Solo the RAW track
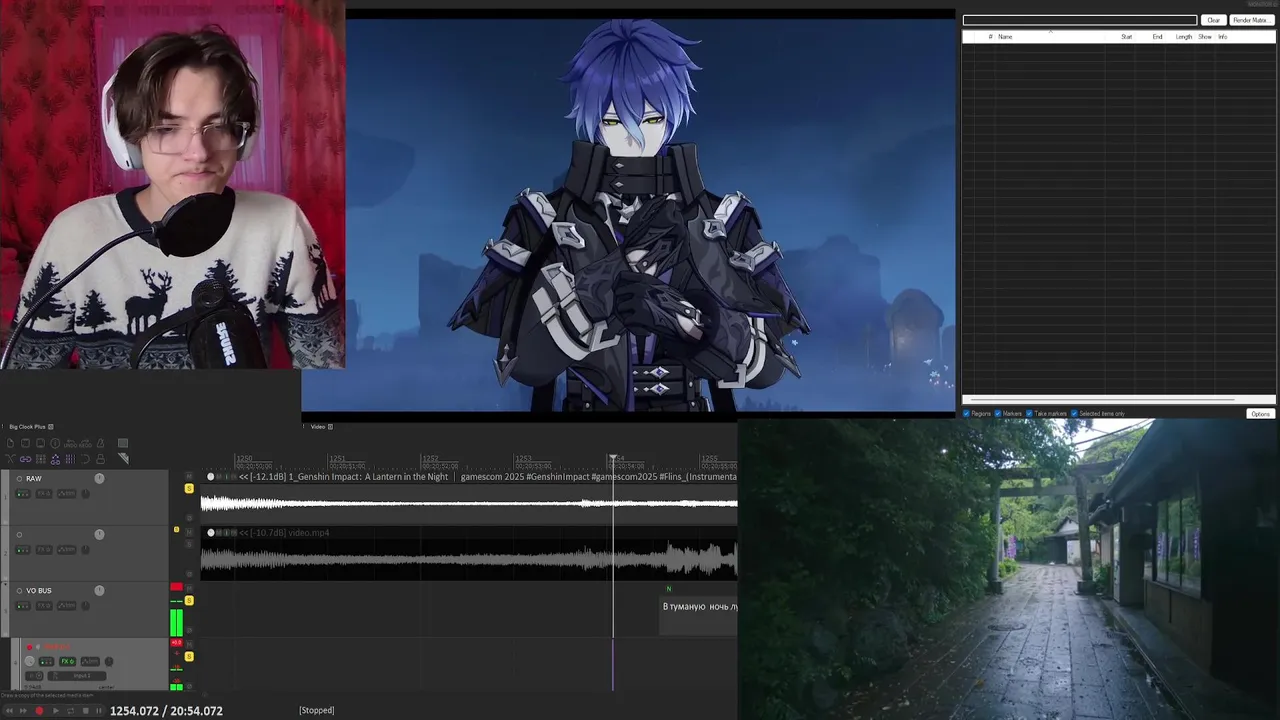 [x=189, y=489]
